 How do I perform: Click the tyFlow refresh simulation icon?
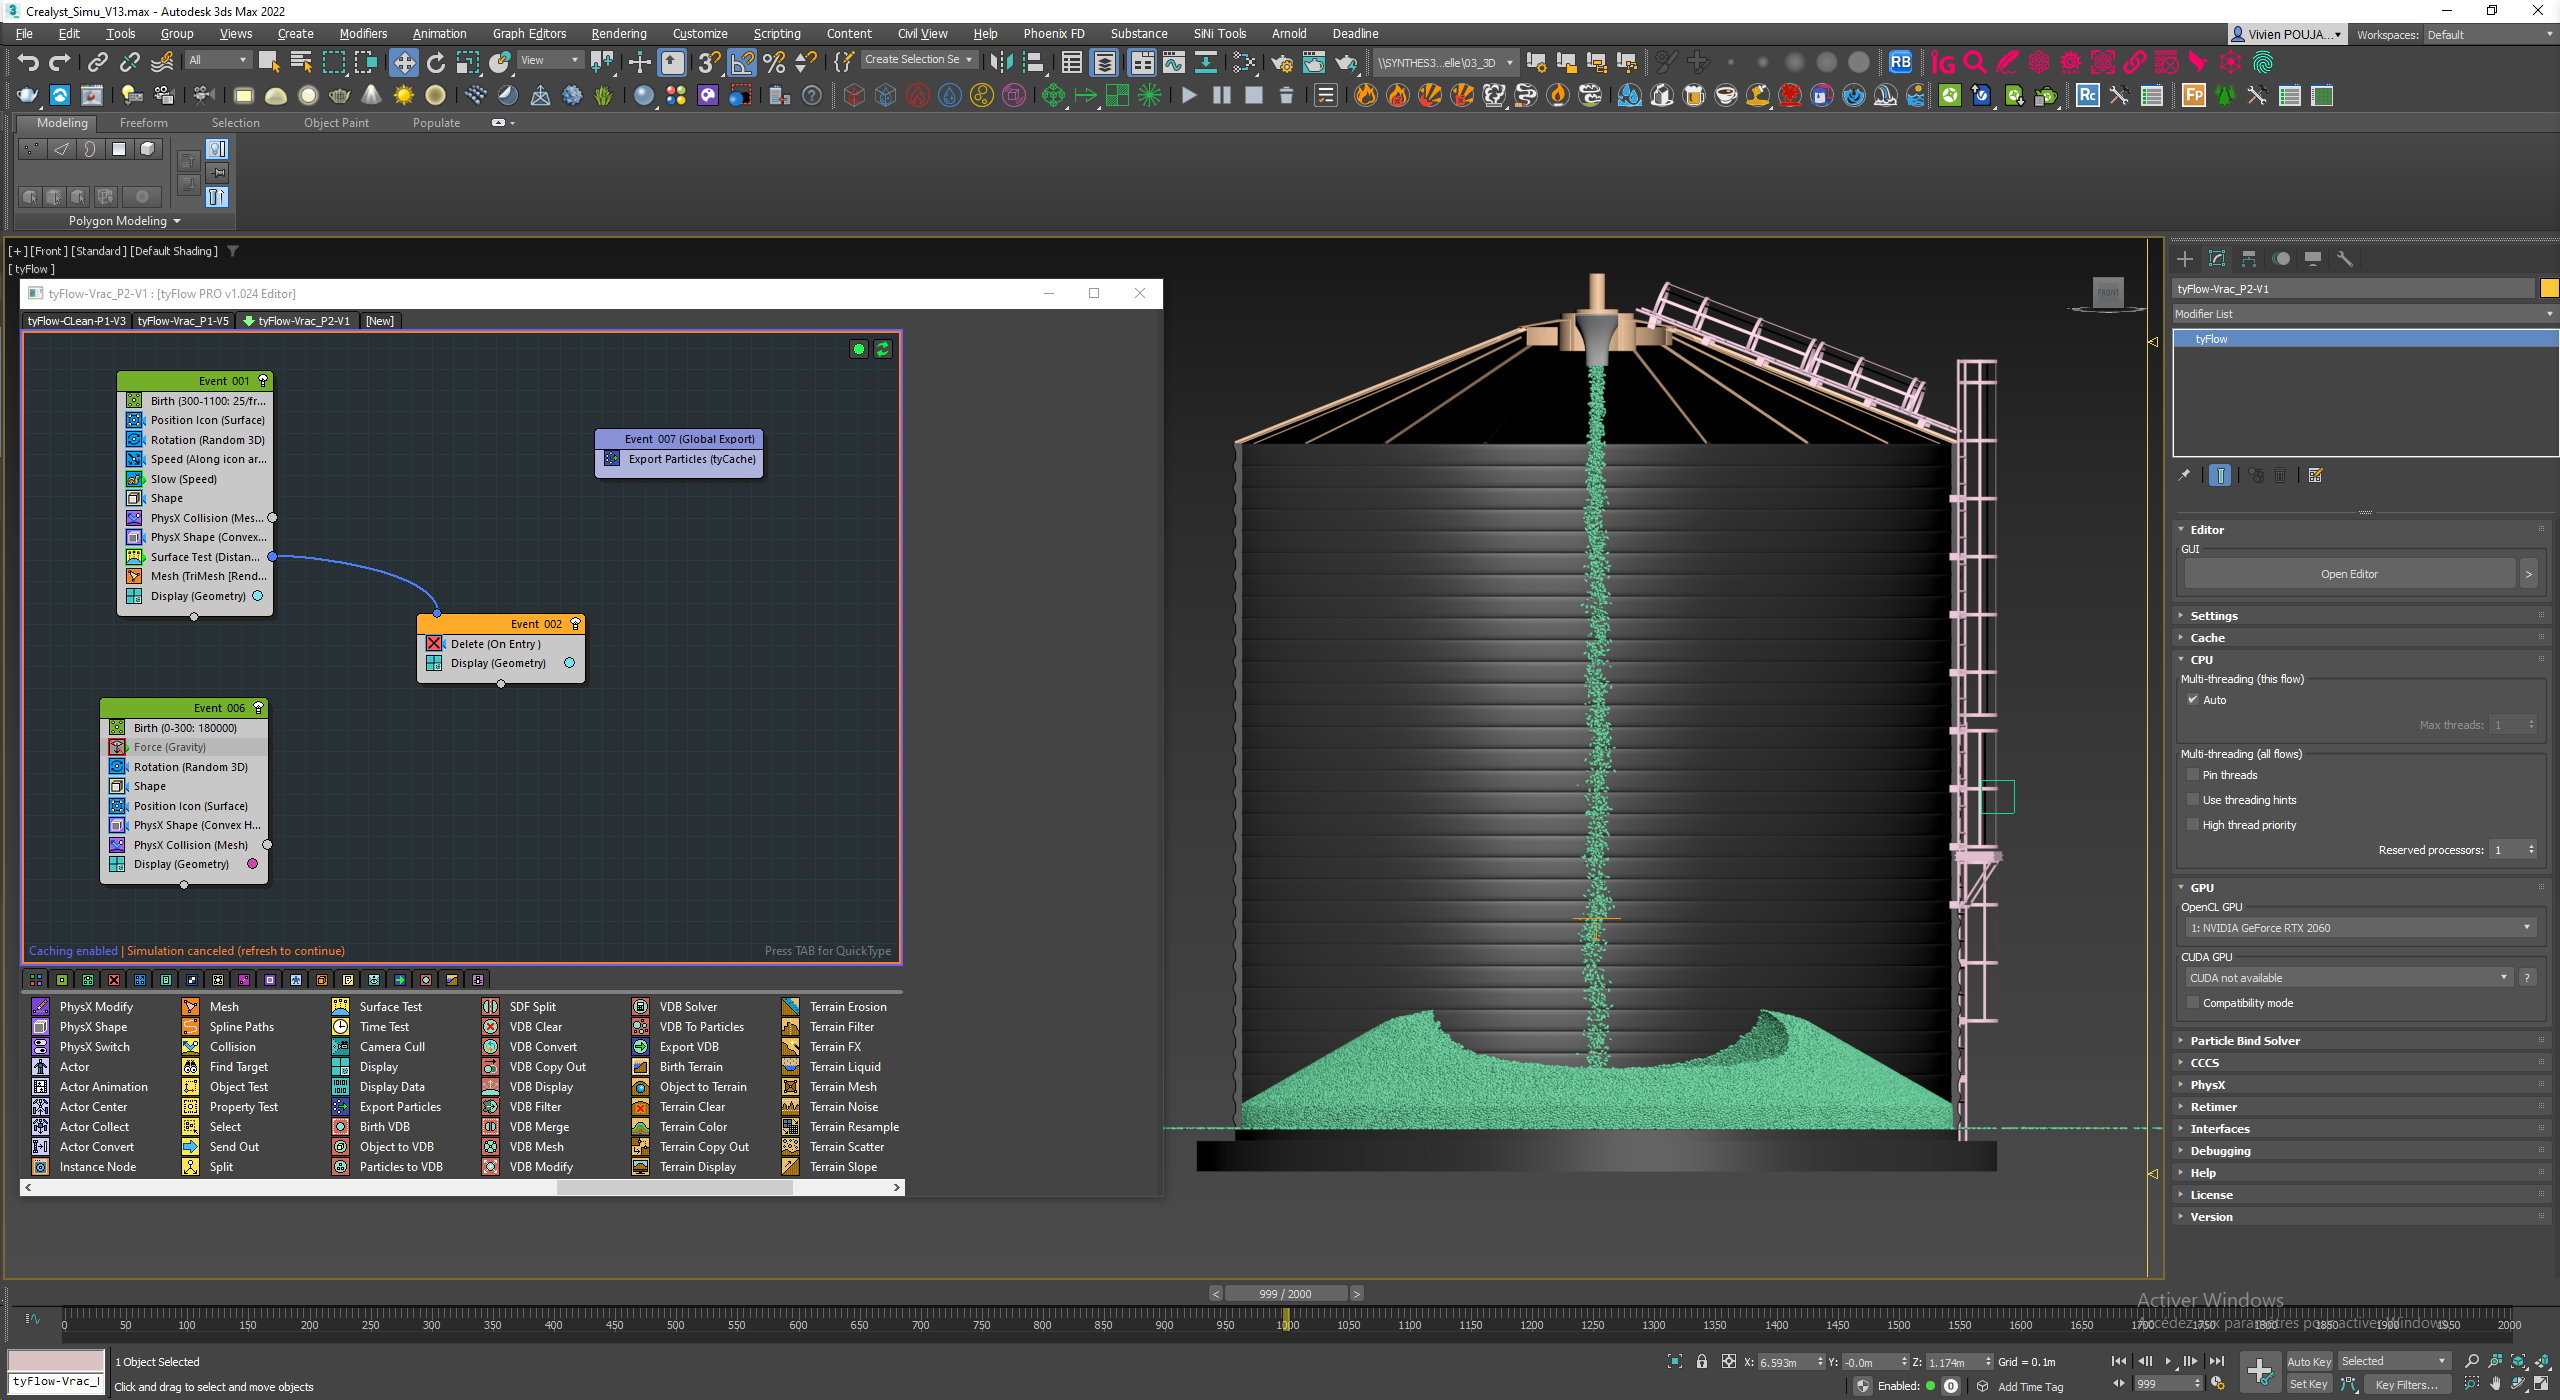(x=883, y=349)
